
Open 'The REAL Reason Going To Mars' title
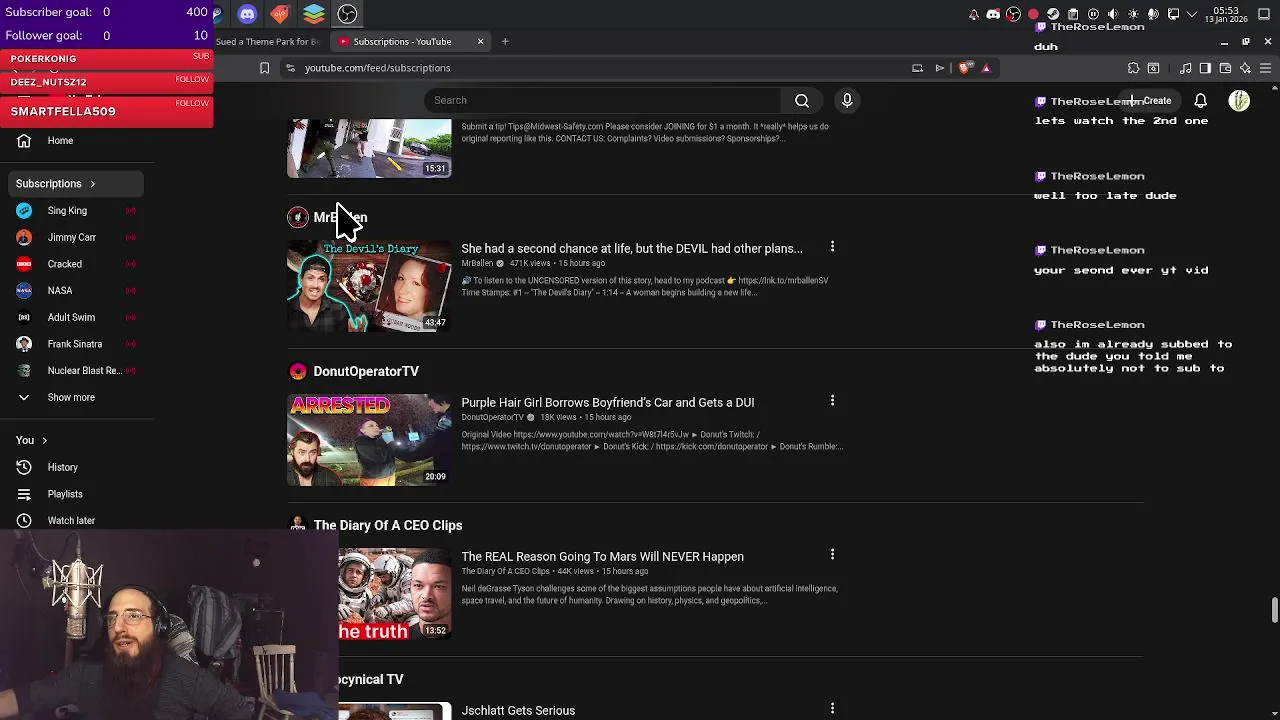tap(602, 557)
